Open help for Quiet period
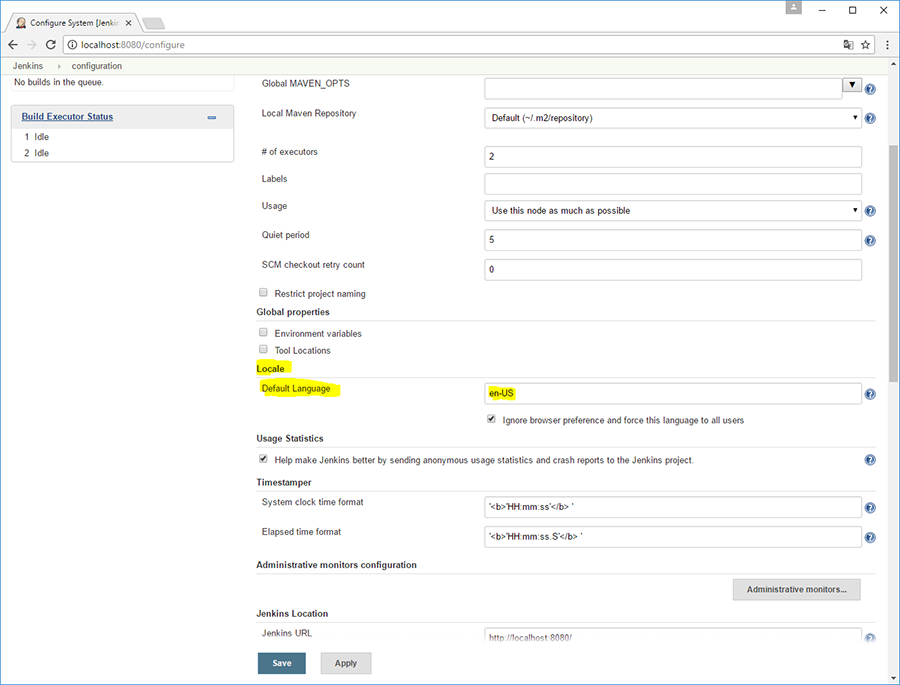Screen dimensions: 900x685 870,241
